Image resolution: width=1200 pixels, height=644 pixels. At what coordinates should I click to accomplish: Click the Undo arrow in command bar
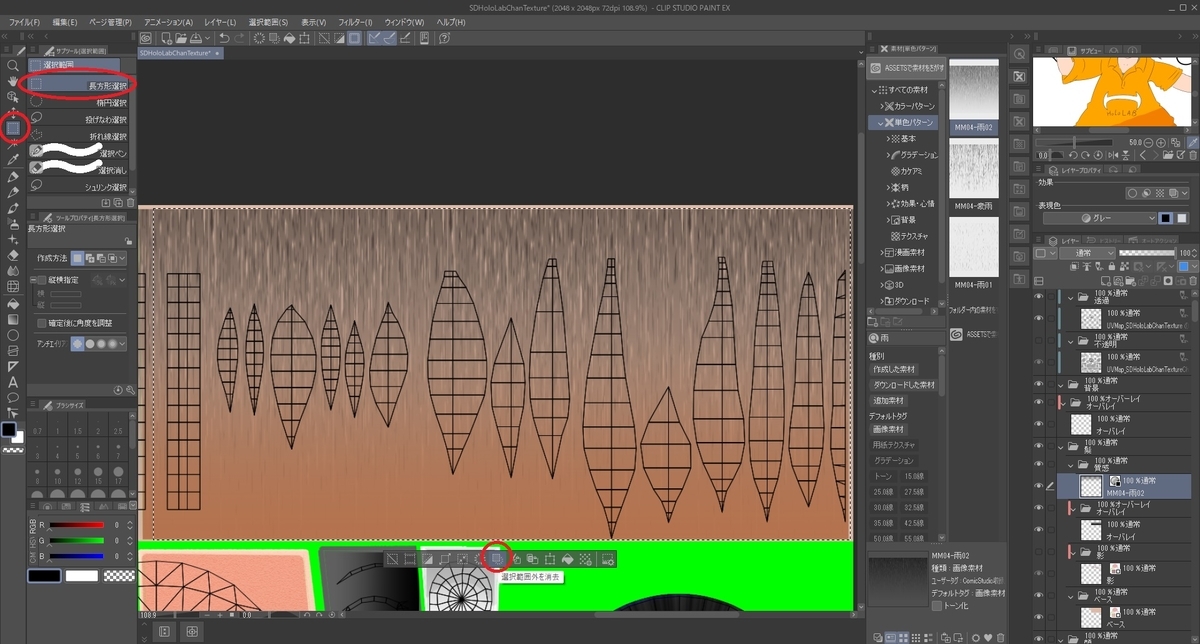(224, 38)
